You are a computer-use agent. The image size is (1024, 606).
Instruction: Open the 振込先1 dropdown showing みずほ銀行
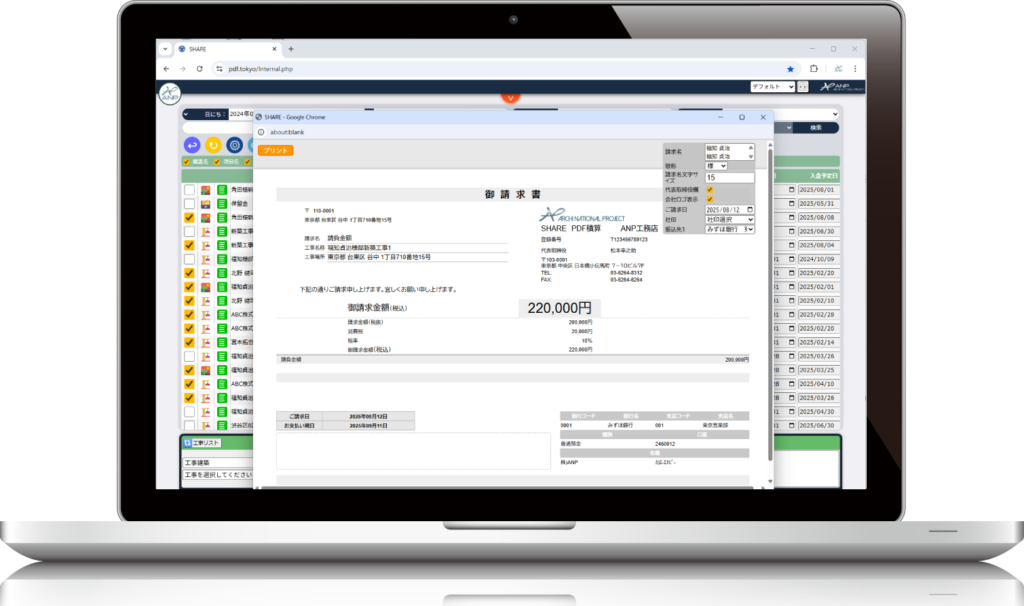(x=729, y=229)
